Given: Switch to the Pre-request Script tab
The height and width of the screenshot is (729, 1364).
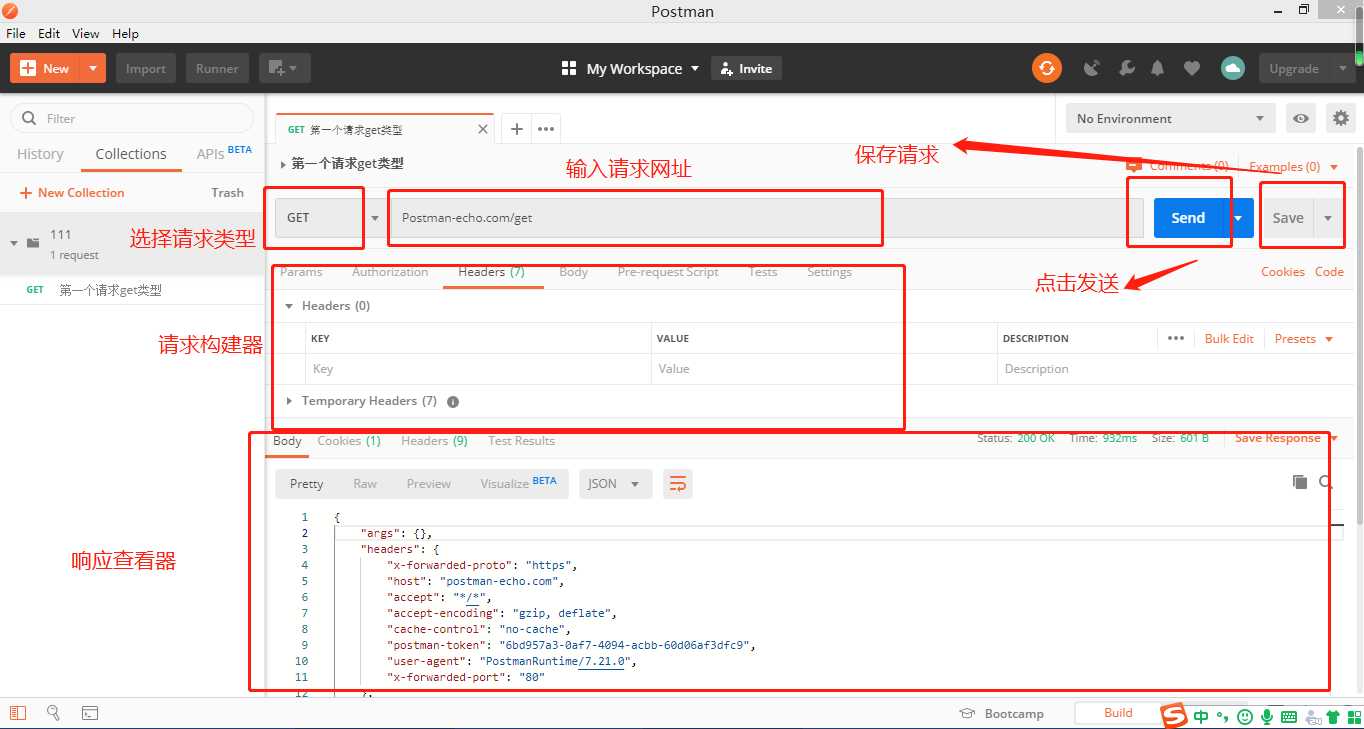Looking at the screenshot, I should coord(668,272).
